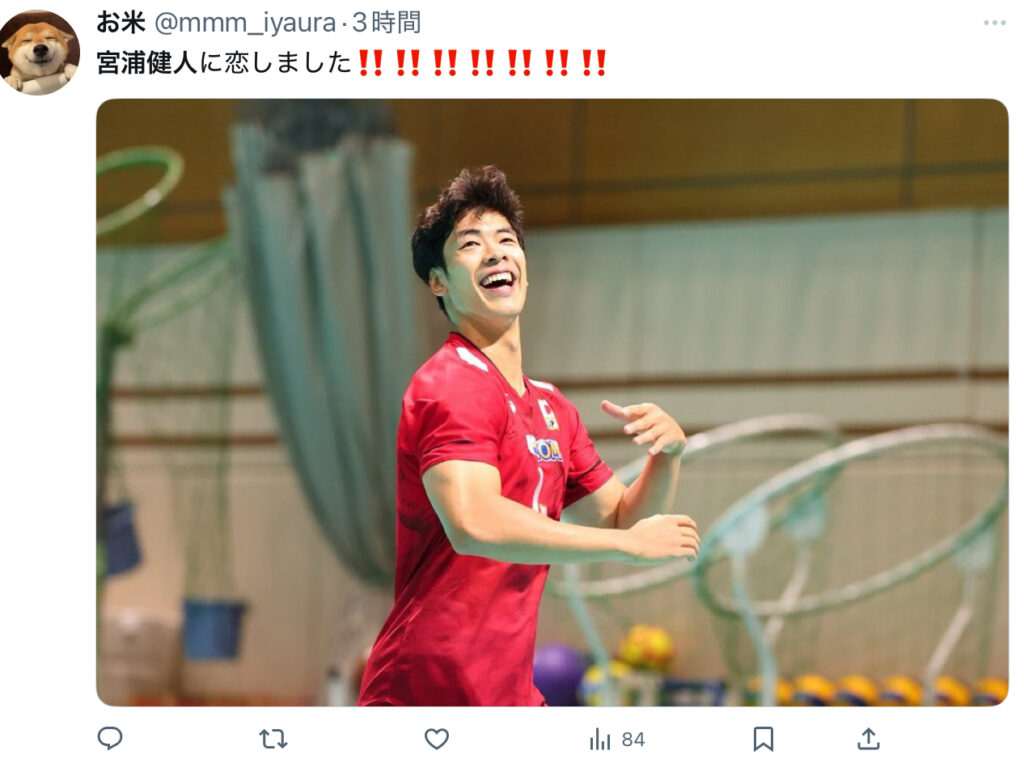Open the volleyball player photo
This screenshot has width=1024, height=772.
(x=552, y=402)
